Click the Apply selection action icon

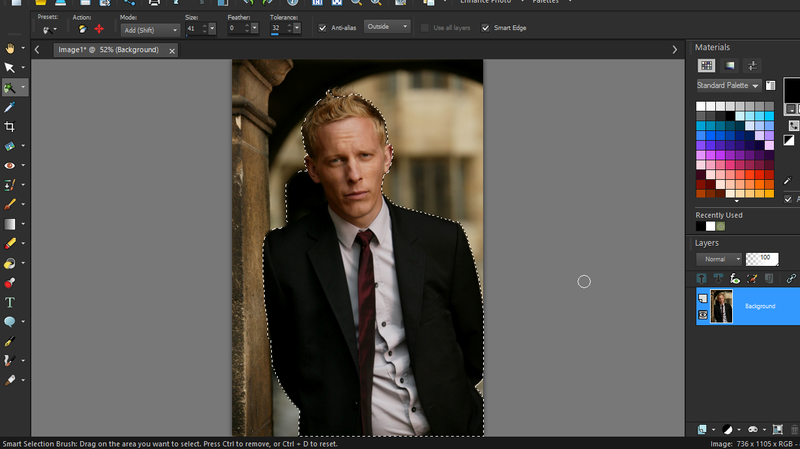82,29
